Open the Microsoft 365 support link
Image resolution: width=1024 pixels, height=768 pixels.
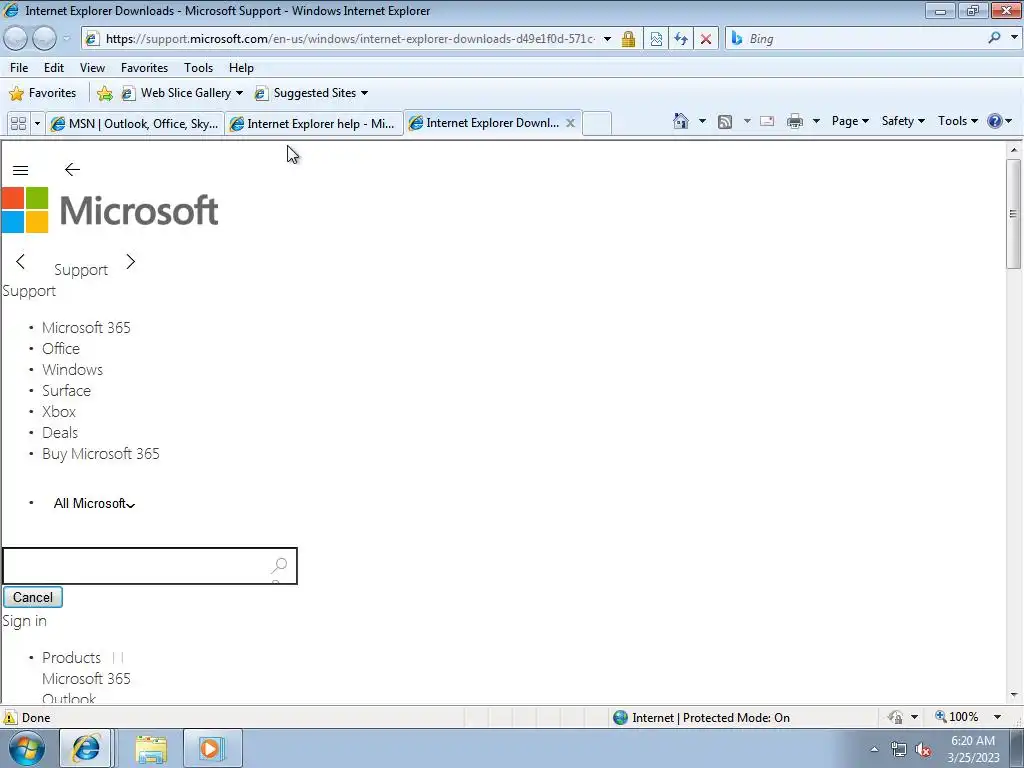(86, 328)
